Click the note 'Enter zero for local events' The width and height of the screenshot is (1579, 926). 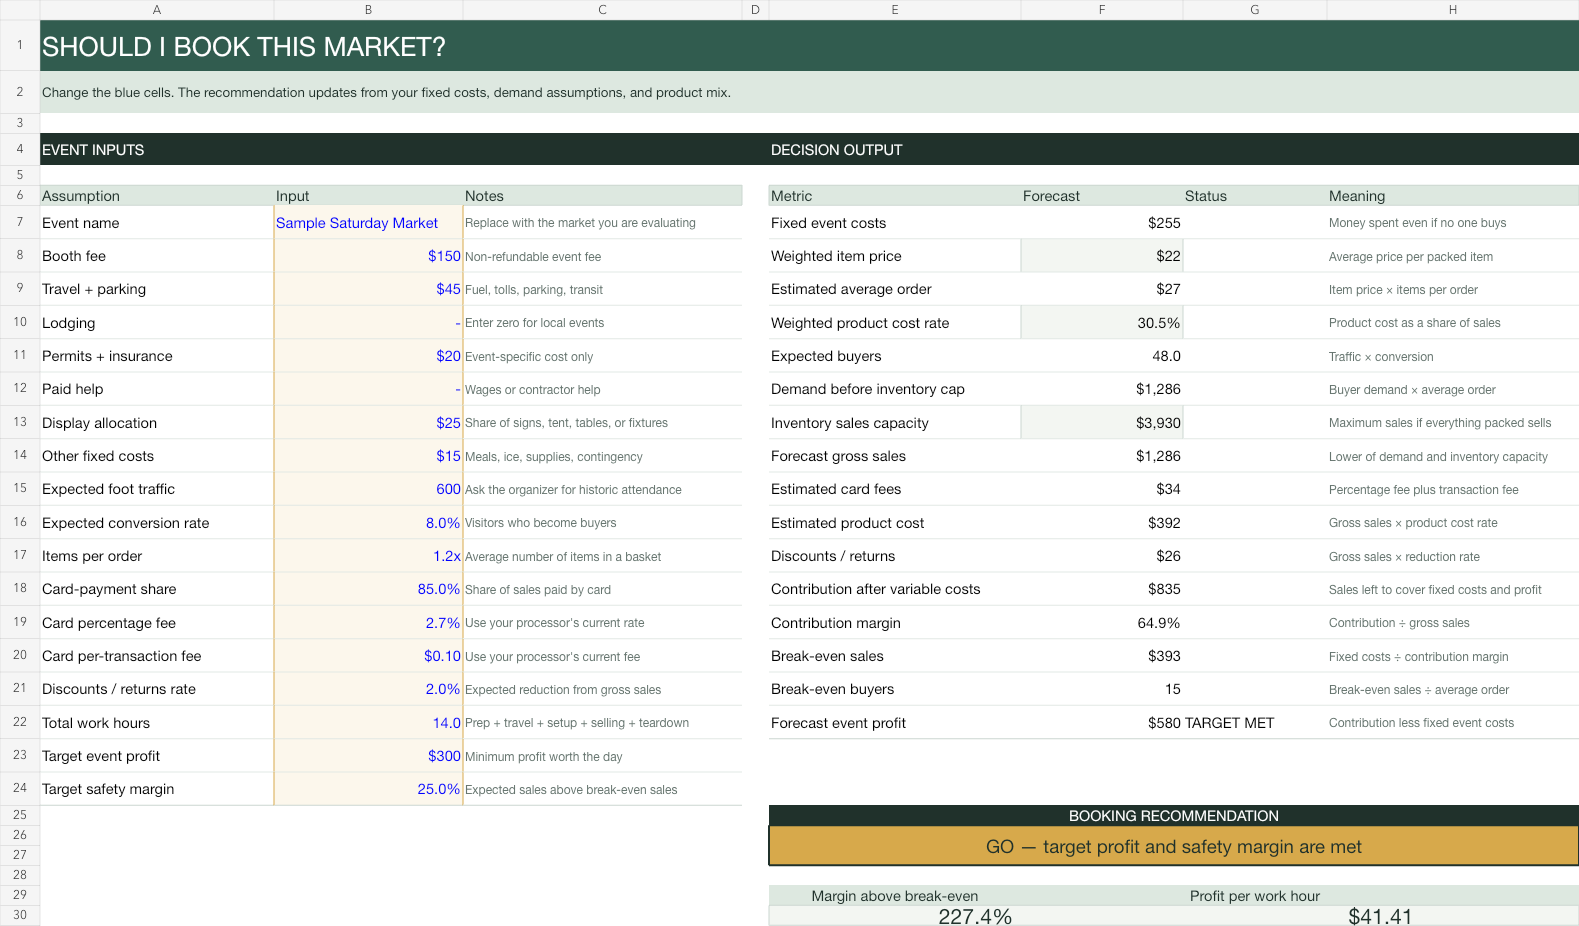click(x=603, y=323)
